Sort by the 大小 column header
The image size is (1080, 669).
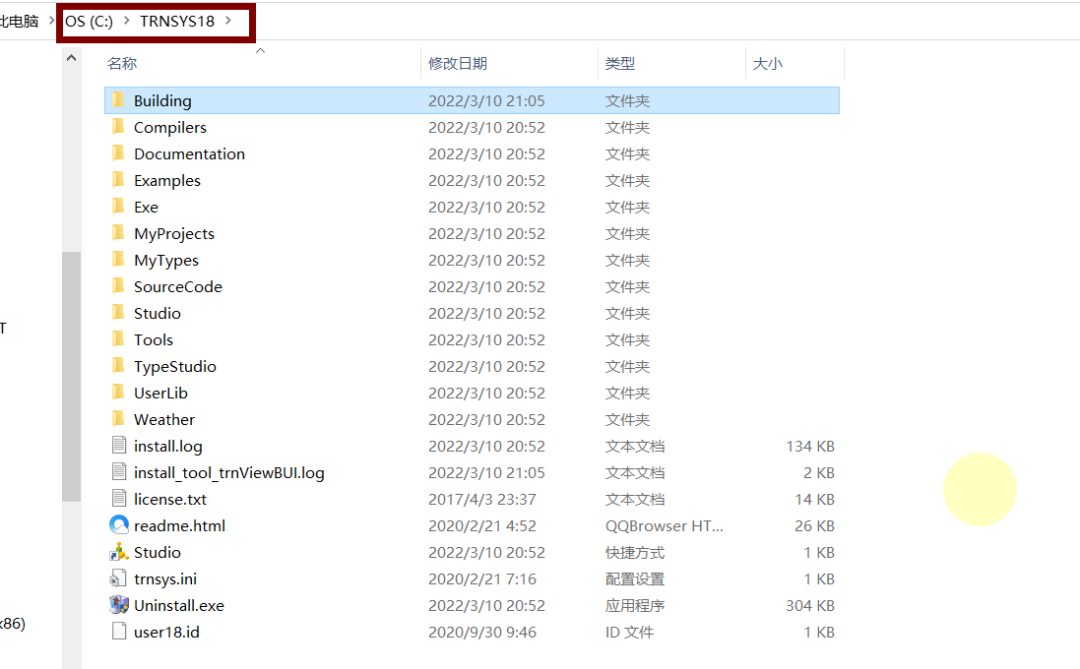tap(767, 63)
